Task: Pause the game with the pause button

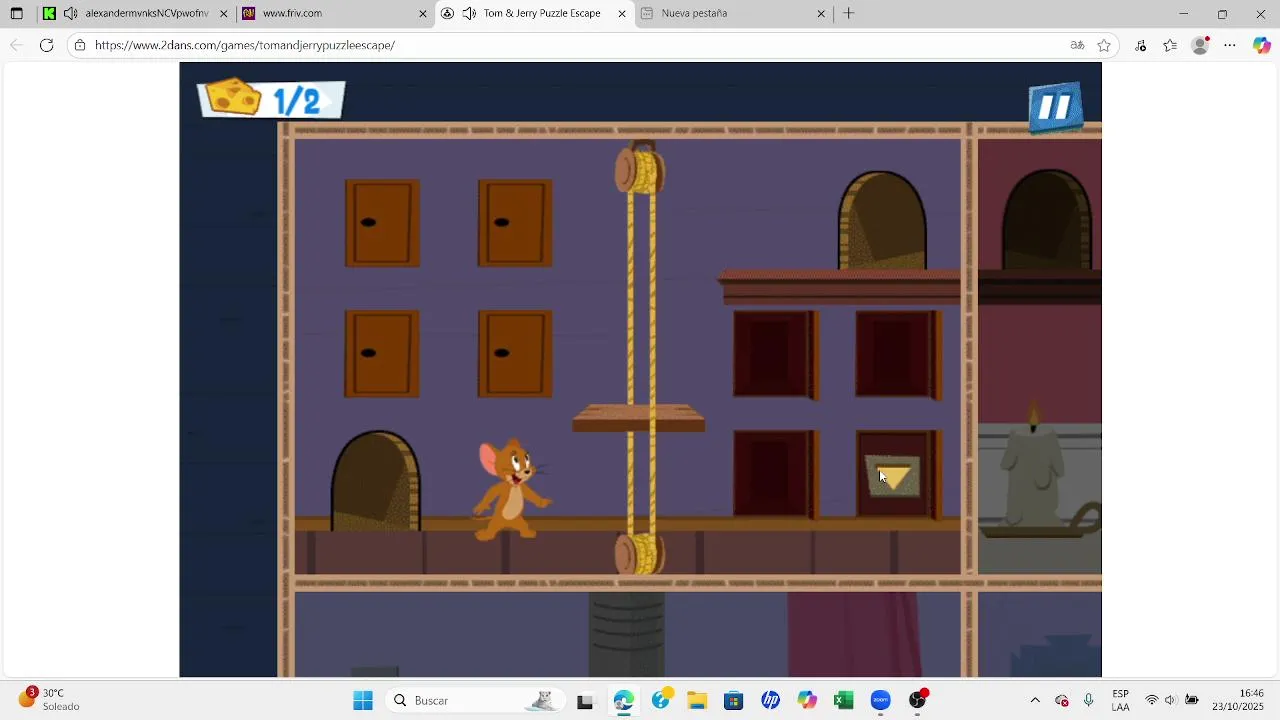Action: click(1055, 107)
